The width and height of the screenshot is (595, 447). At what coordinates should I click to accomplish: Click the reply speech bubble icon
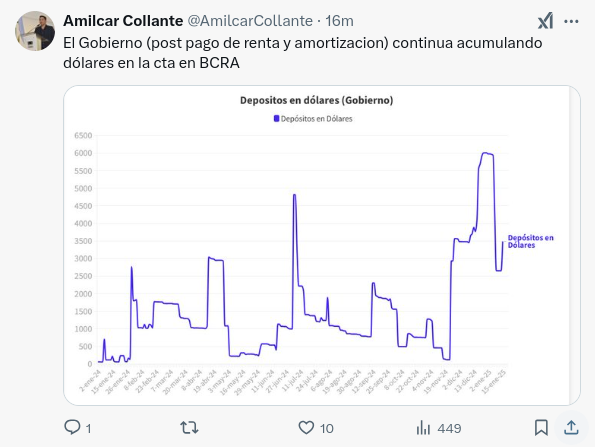pos(72,427)
